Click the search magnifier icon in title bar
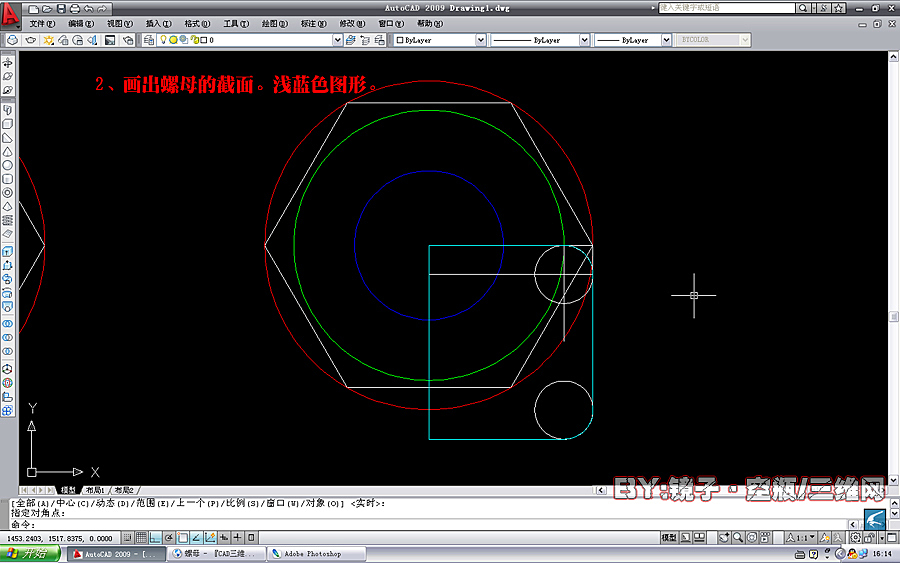 [803, 8]
